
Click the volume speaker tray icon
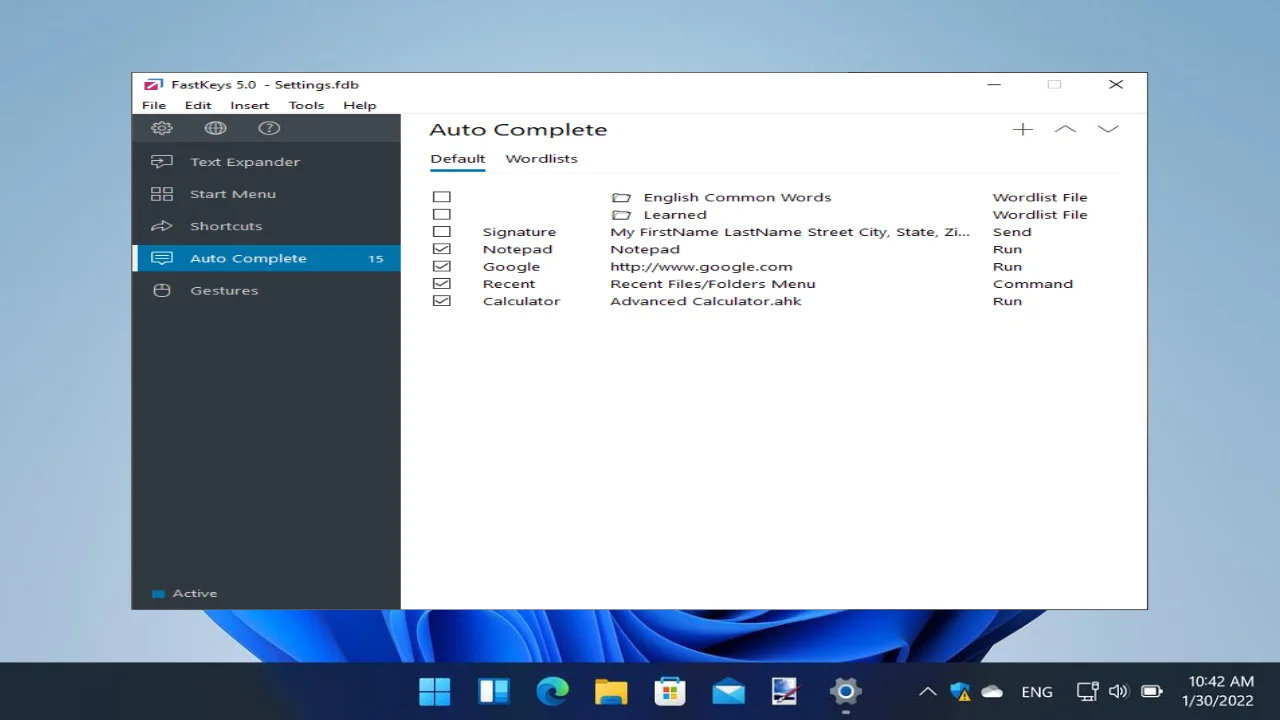[1118, 691]
